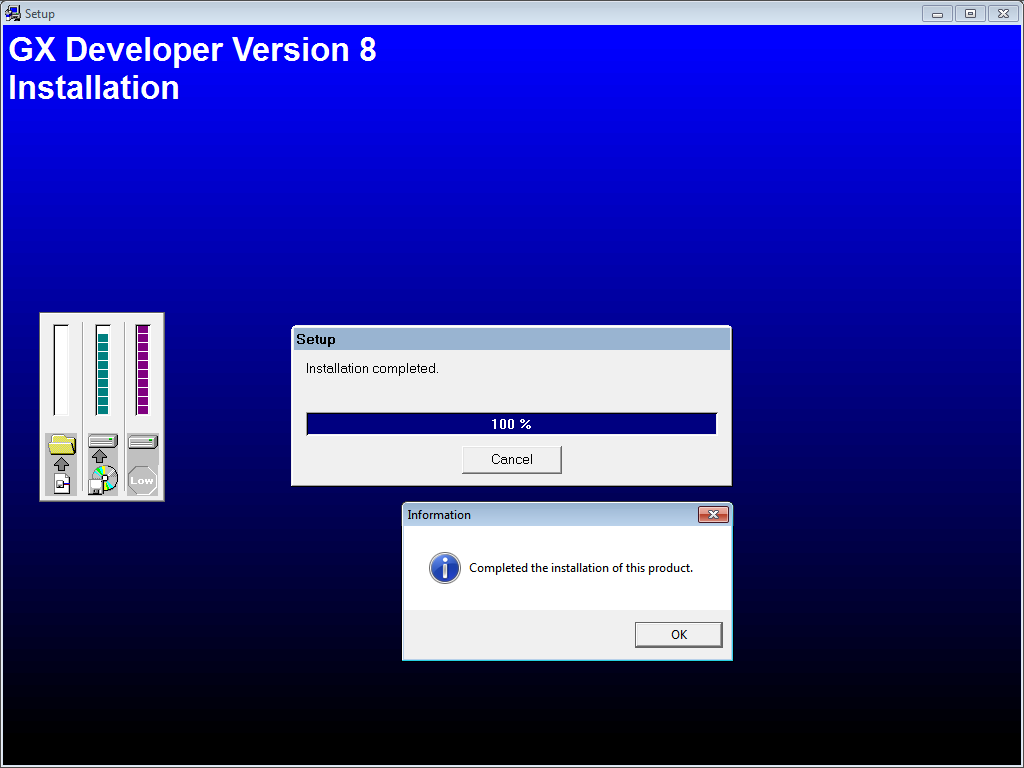Image resolution: width=1024 pixels, height=768 pixels.
Task: Close the main Setup window
Action: point(1004,14)
